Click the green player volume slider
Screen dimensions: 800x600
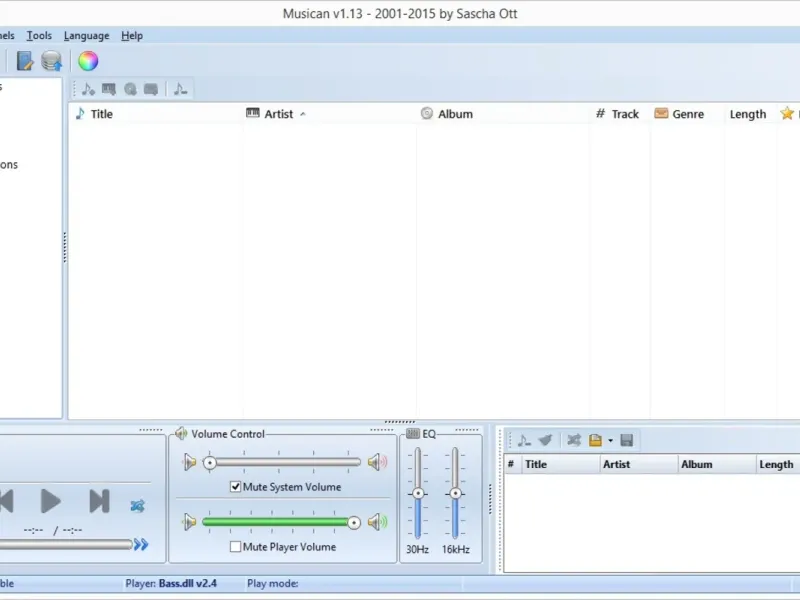coord(282,522)
